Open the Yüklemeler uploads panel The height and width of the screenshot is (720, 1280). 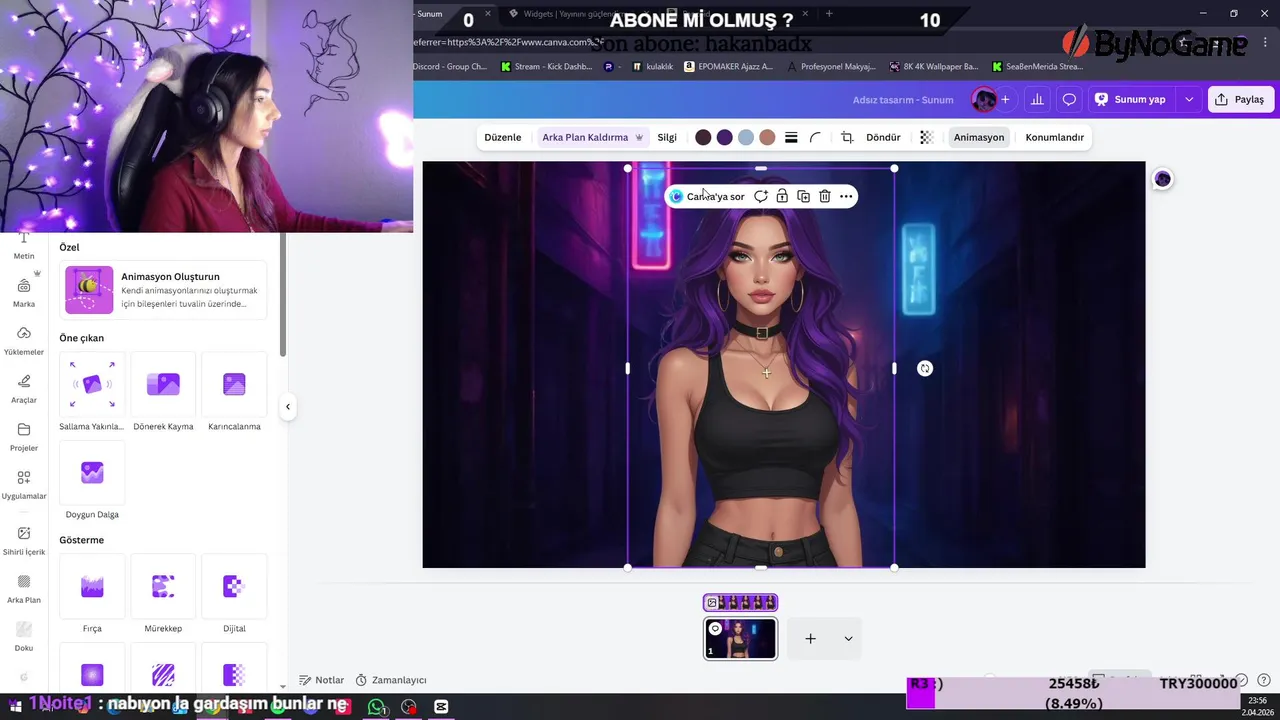[24, 340]
